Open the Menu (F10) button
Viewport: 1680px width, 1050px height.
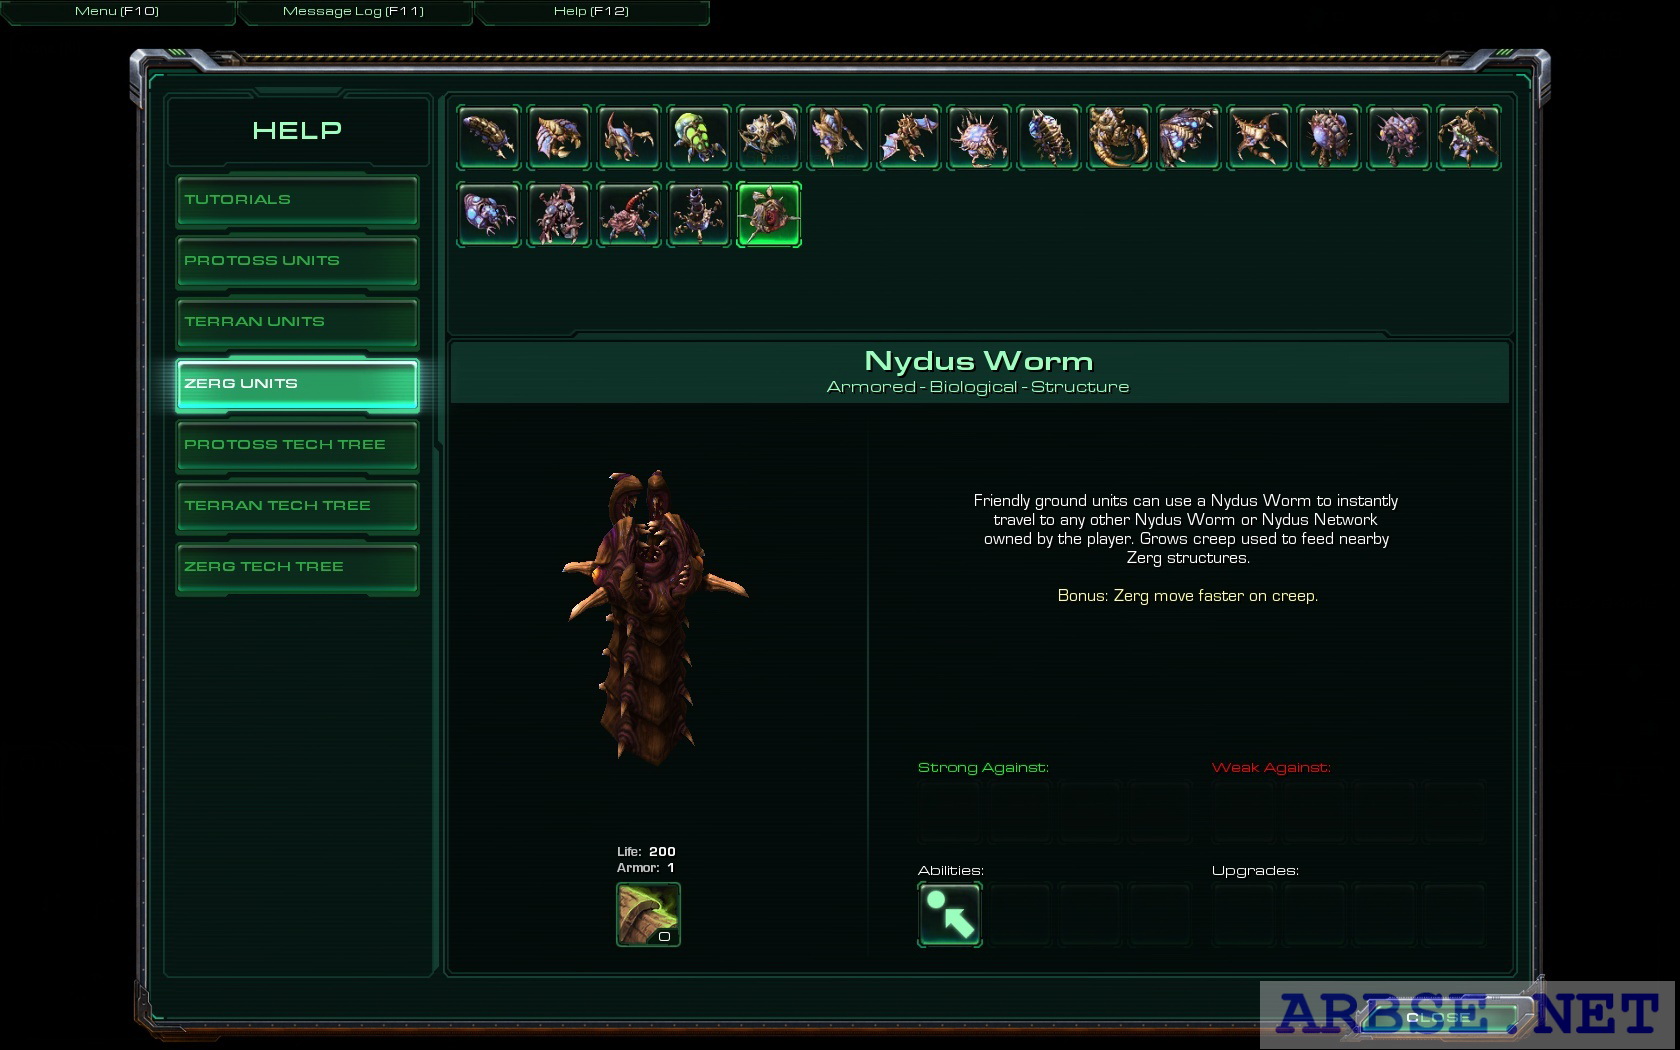click(117, 12)
